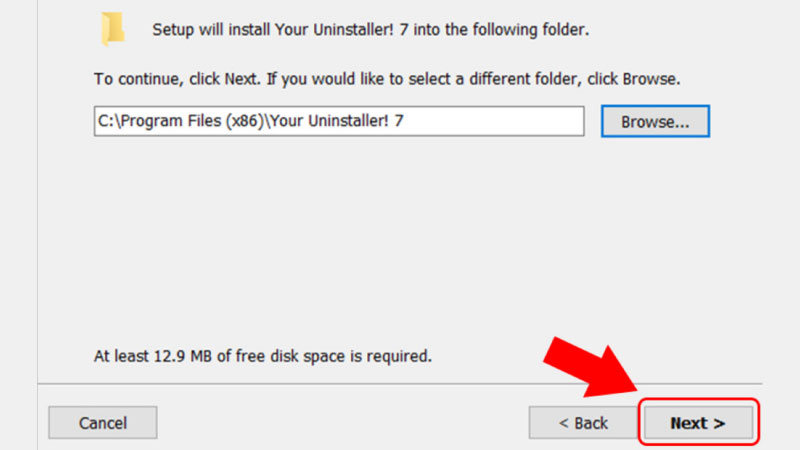Proceed by clicking Next >

tap(698, 422)
